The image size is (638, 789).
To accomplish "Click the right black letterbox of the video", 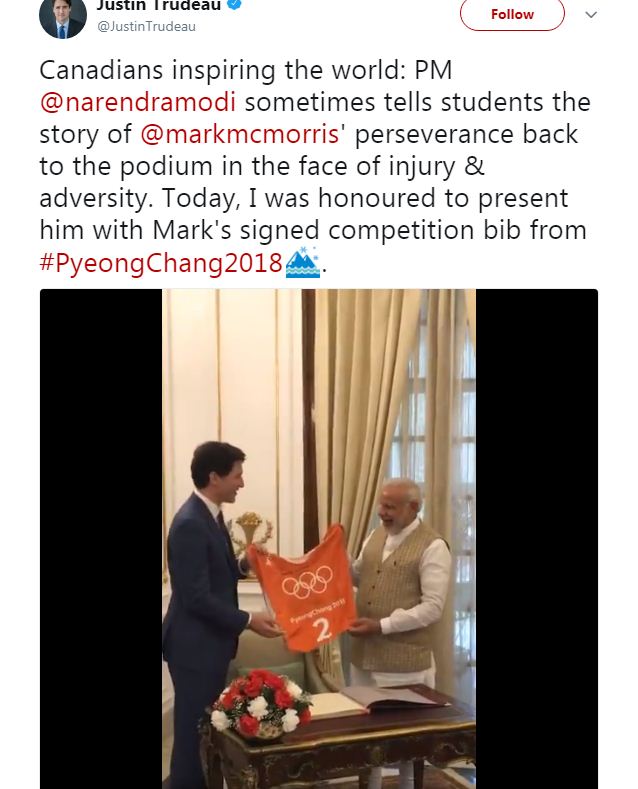I will [537, 539].
